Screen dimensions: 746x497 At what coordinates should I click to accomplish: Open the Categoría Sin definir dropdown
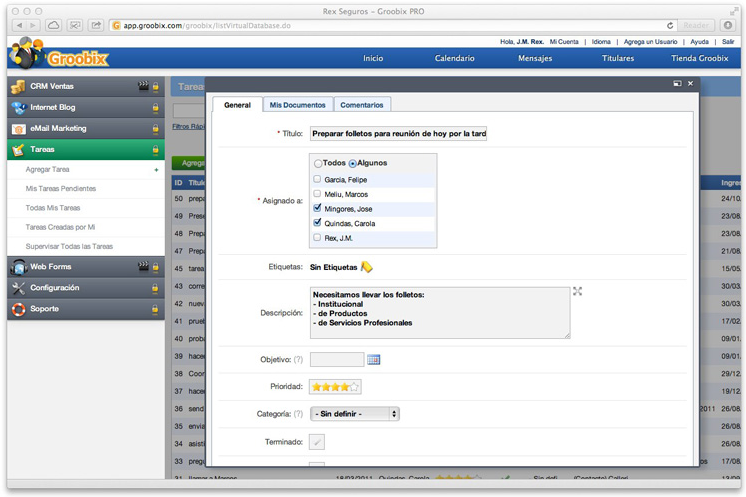click(x=354, y=413)
